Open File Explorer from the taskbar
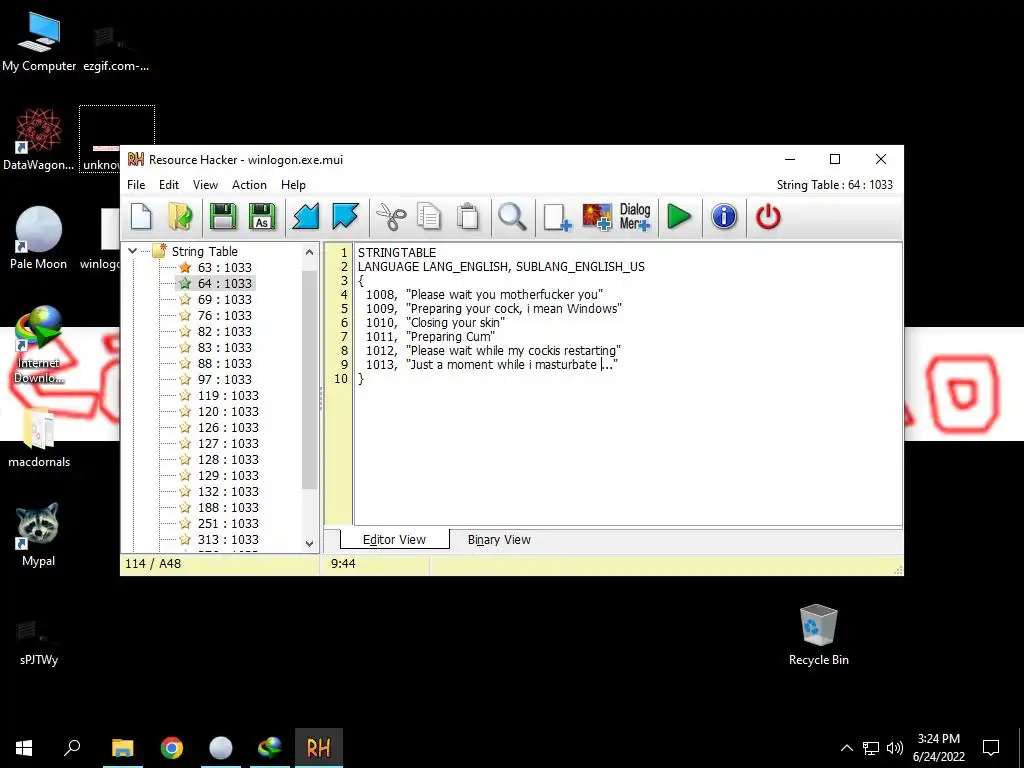This screenshot has height=768, width=1024. pos(122,748)
